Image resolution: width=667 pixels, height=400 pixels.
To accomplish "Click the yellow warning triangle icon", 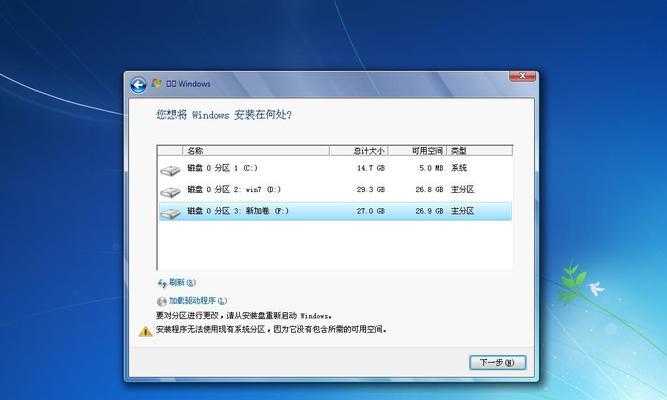I will [x=145, y=331].
